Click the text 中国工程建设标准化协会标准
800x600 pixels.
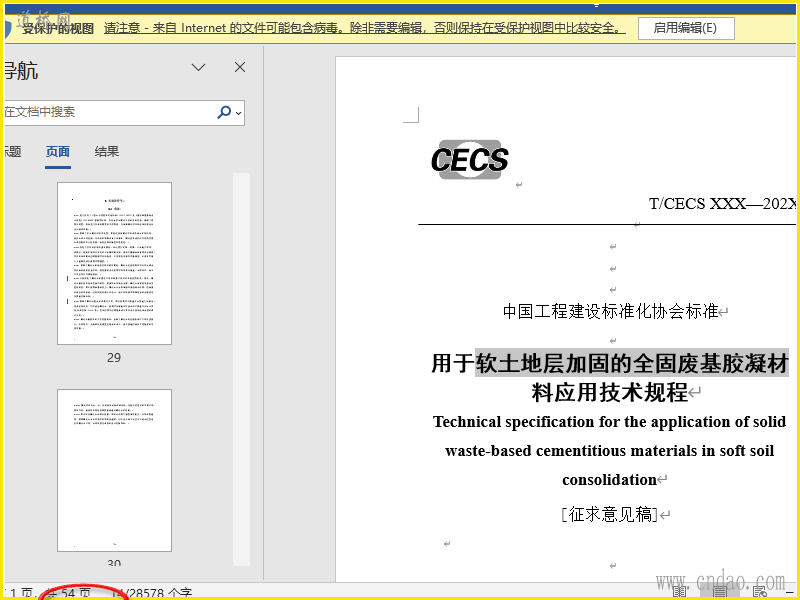[610, 311]
